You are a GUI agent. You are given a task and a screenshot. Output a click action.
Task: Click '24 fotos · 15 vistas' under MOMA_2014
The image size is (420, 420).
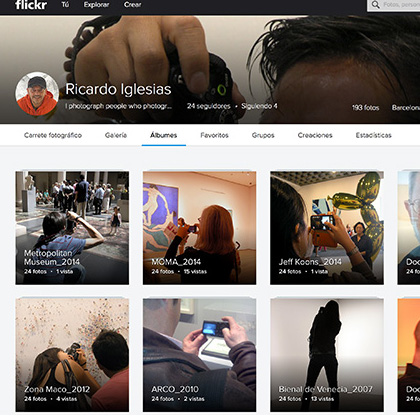pyautogui.click(x=179, y=271)
